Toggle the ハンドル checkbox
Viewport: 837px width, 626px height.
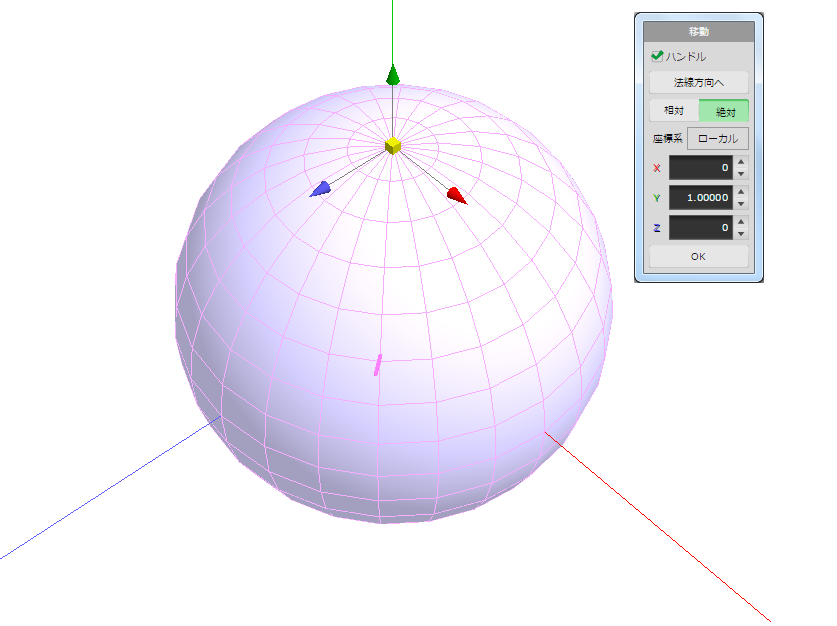tap(657, 57)
